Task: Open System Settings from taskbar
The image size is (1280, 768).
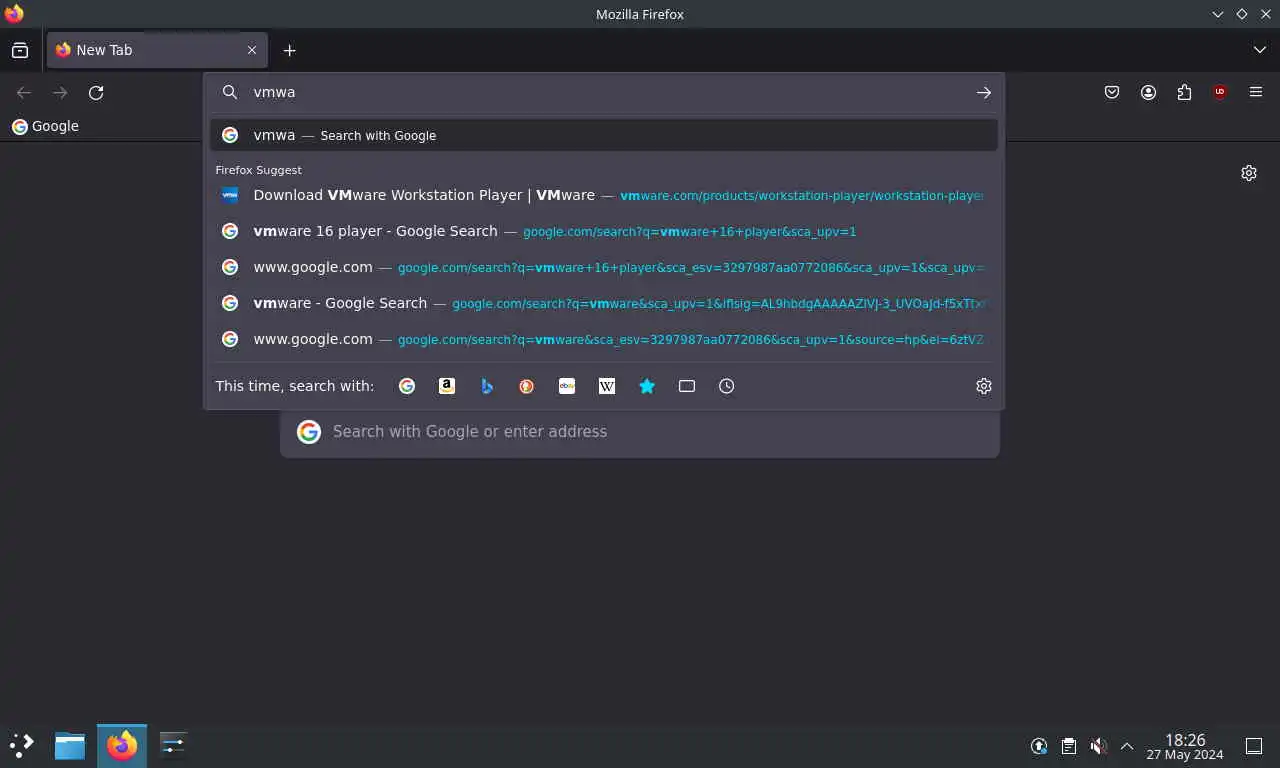Action: click(173, 745)
